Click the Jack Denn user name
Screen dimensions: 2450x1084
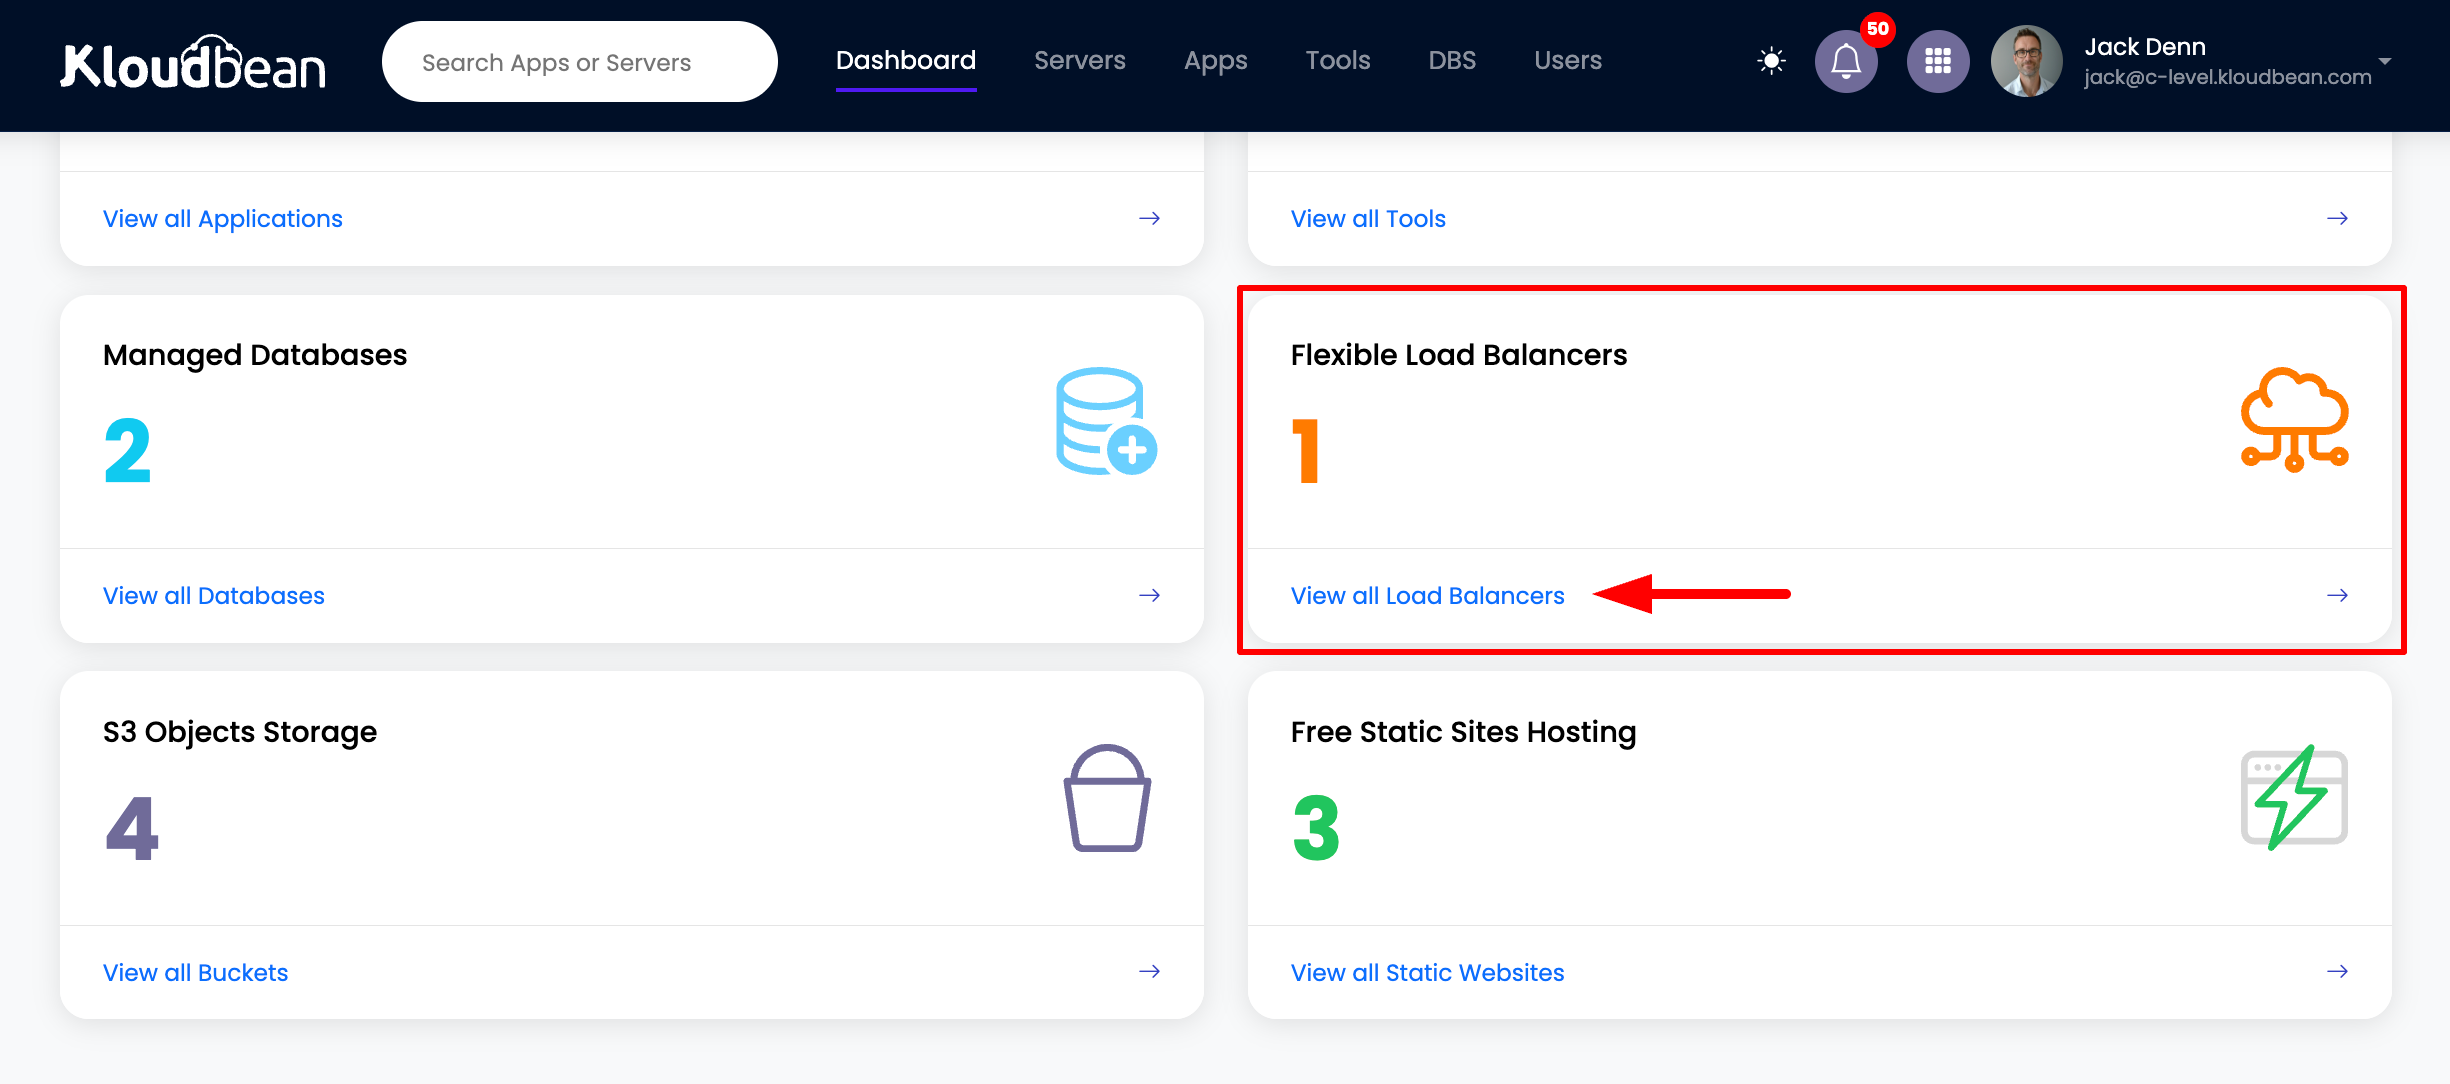pyautogui.click(x=2145, y=47)
